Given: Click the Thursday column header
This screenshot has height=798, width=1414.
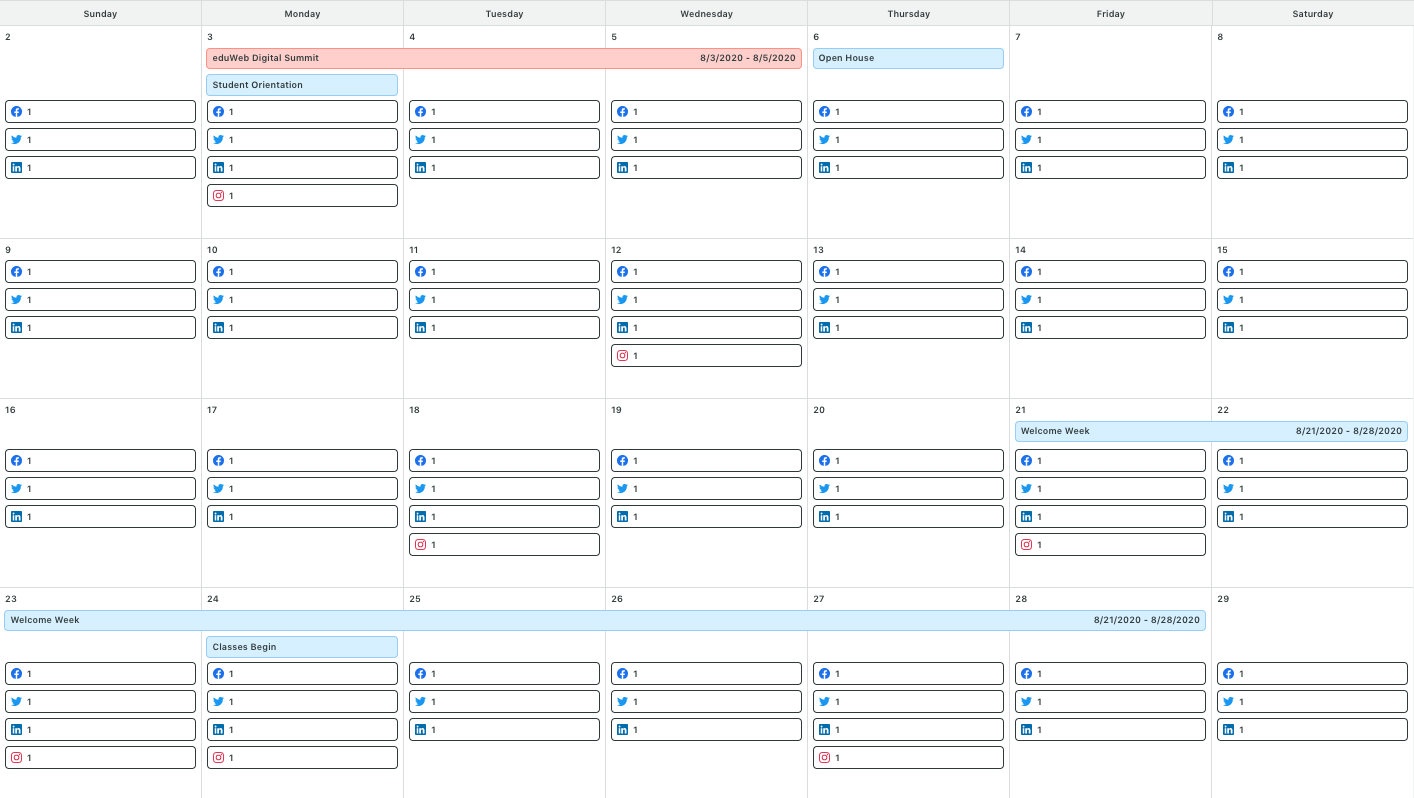Looking at the screenshot, I should click(x=908, y=14).
